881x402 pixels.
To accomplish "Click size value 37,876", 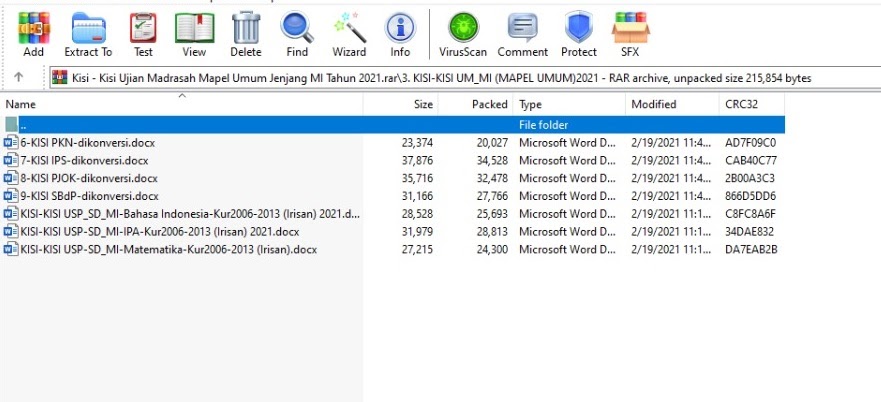I will 417,161.
